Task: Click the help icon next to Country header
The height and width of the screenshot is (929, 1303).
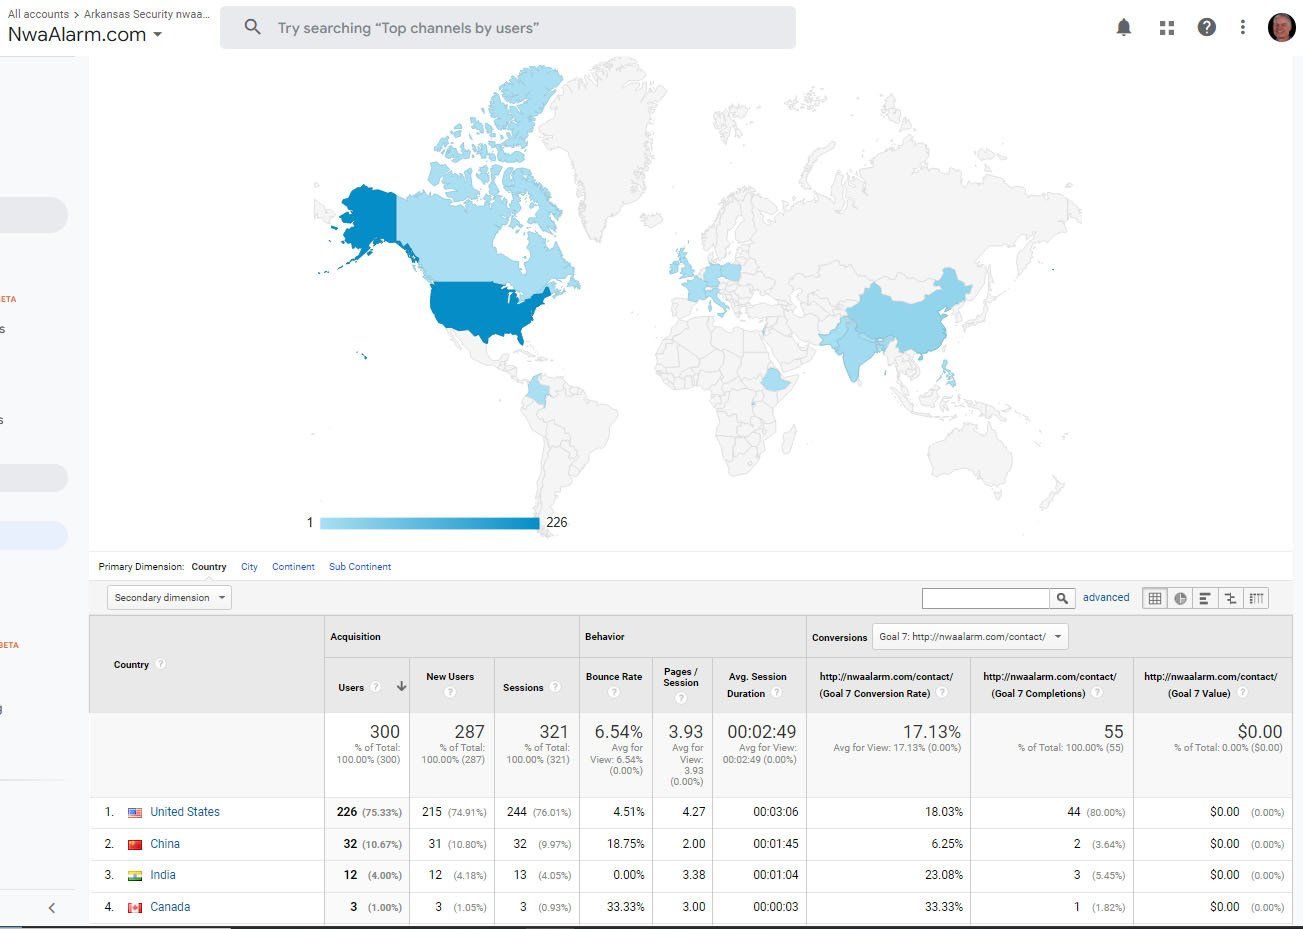Action: 161,664
